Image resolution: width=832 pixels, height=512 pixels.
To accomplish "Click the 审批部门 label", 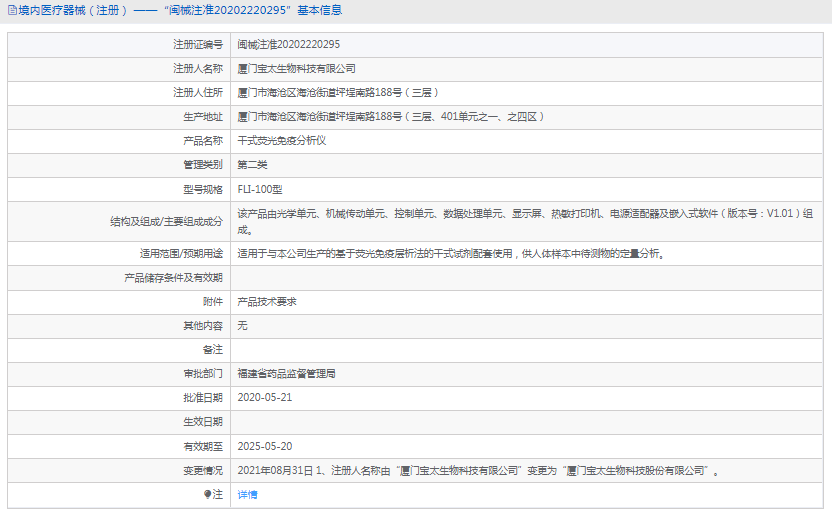I will [203, 374].
